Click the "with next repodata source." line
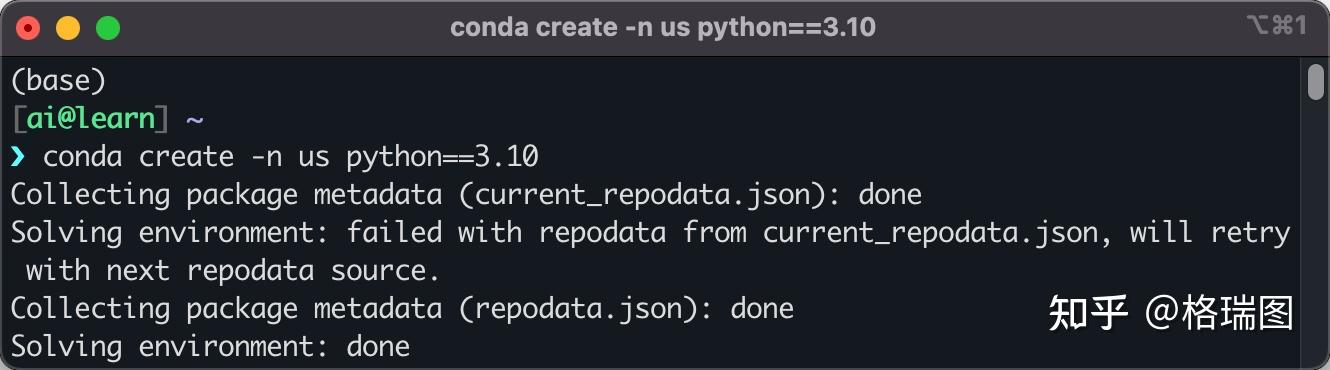1330x370 pixels. click(233, 270)
